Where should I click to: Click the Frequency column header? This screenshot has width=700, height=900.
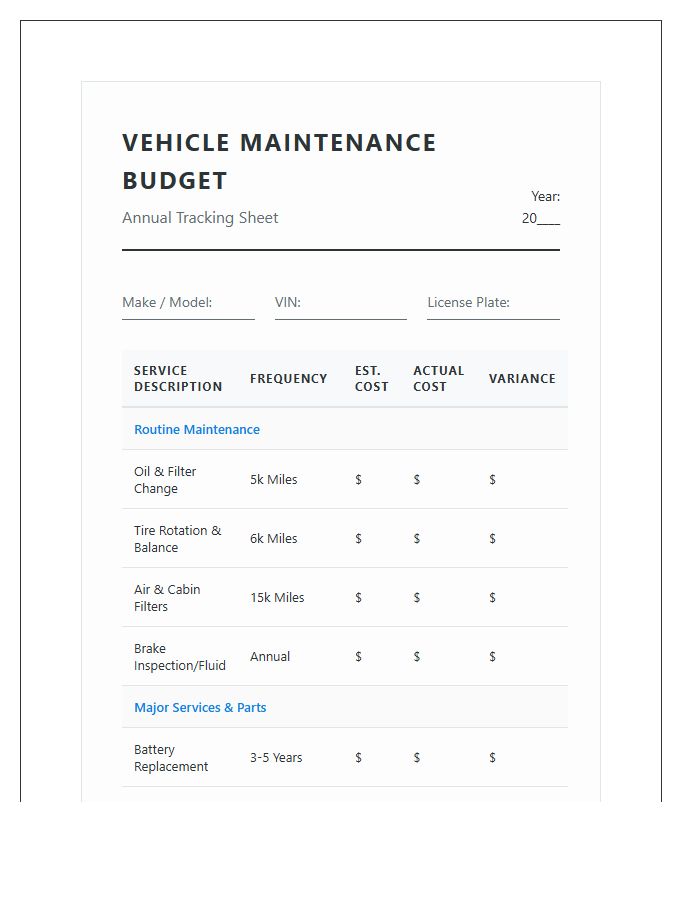(x=289, y=378)
